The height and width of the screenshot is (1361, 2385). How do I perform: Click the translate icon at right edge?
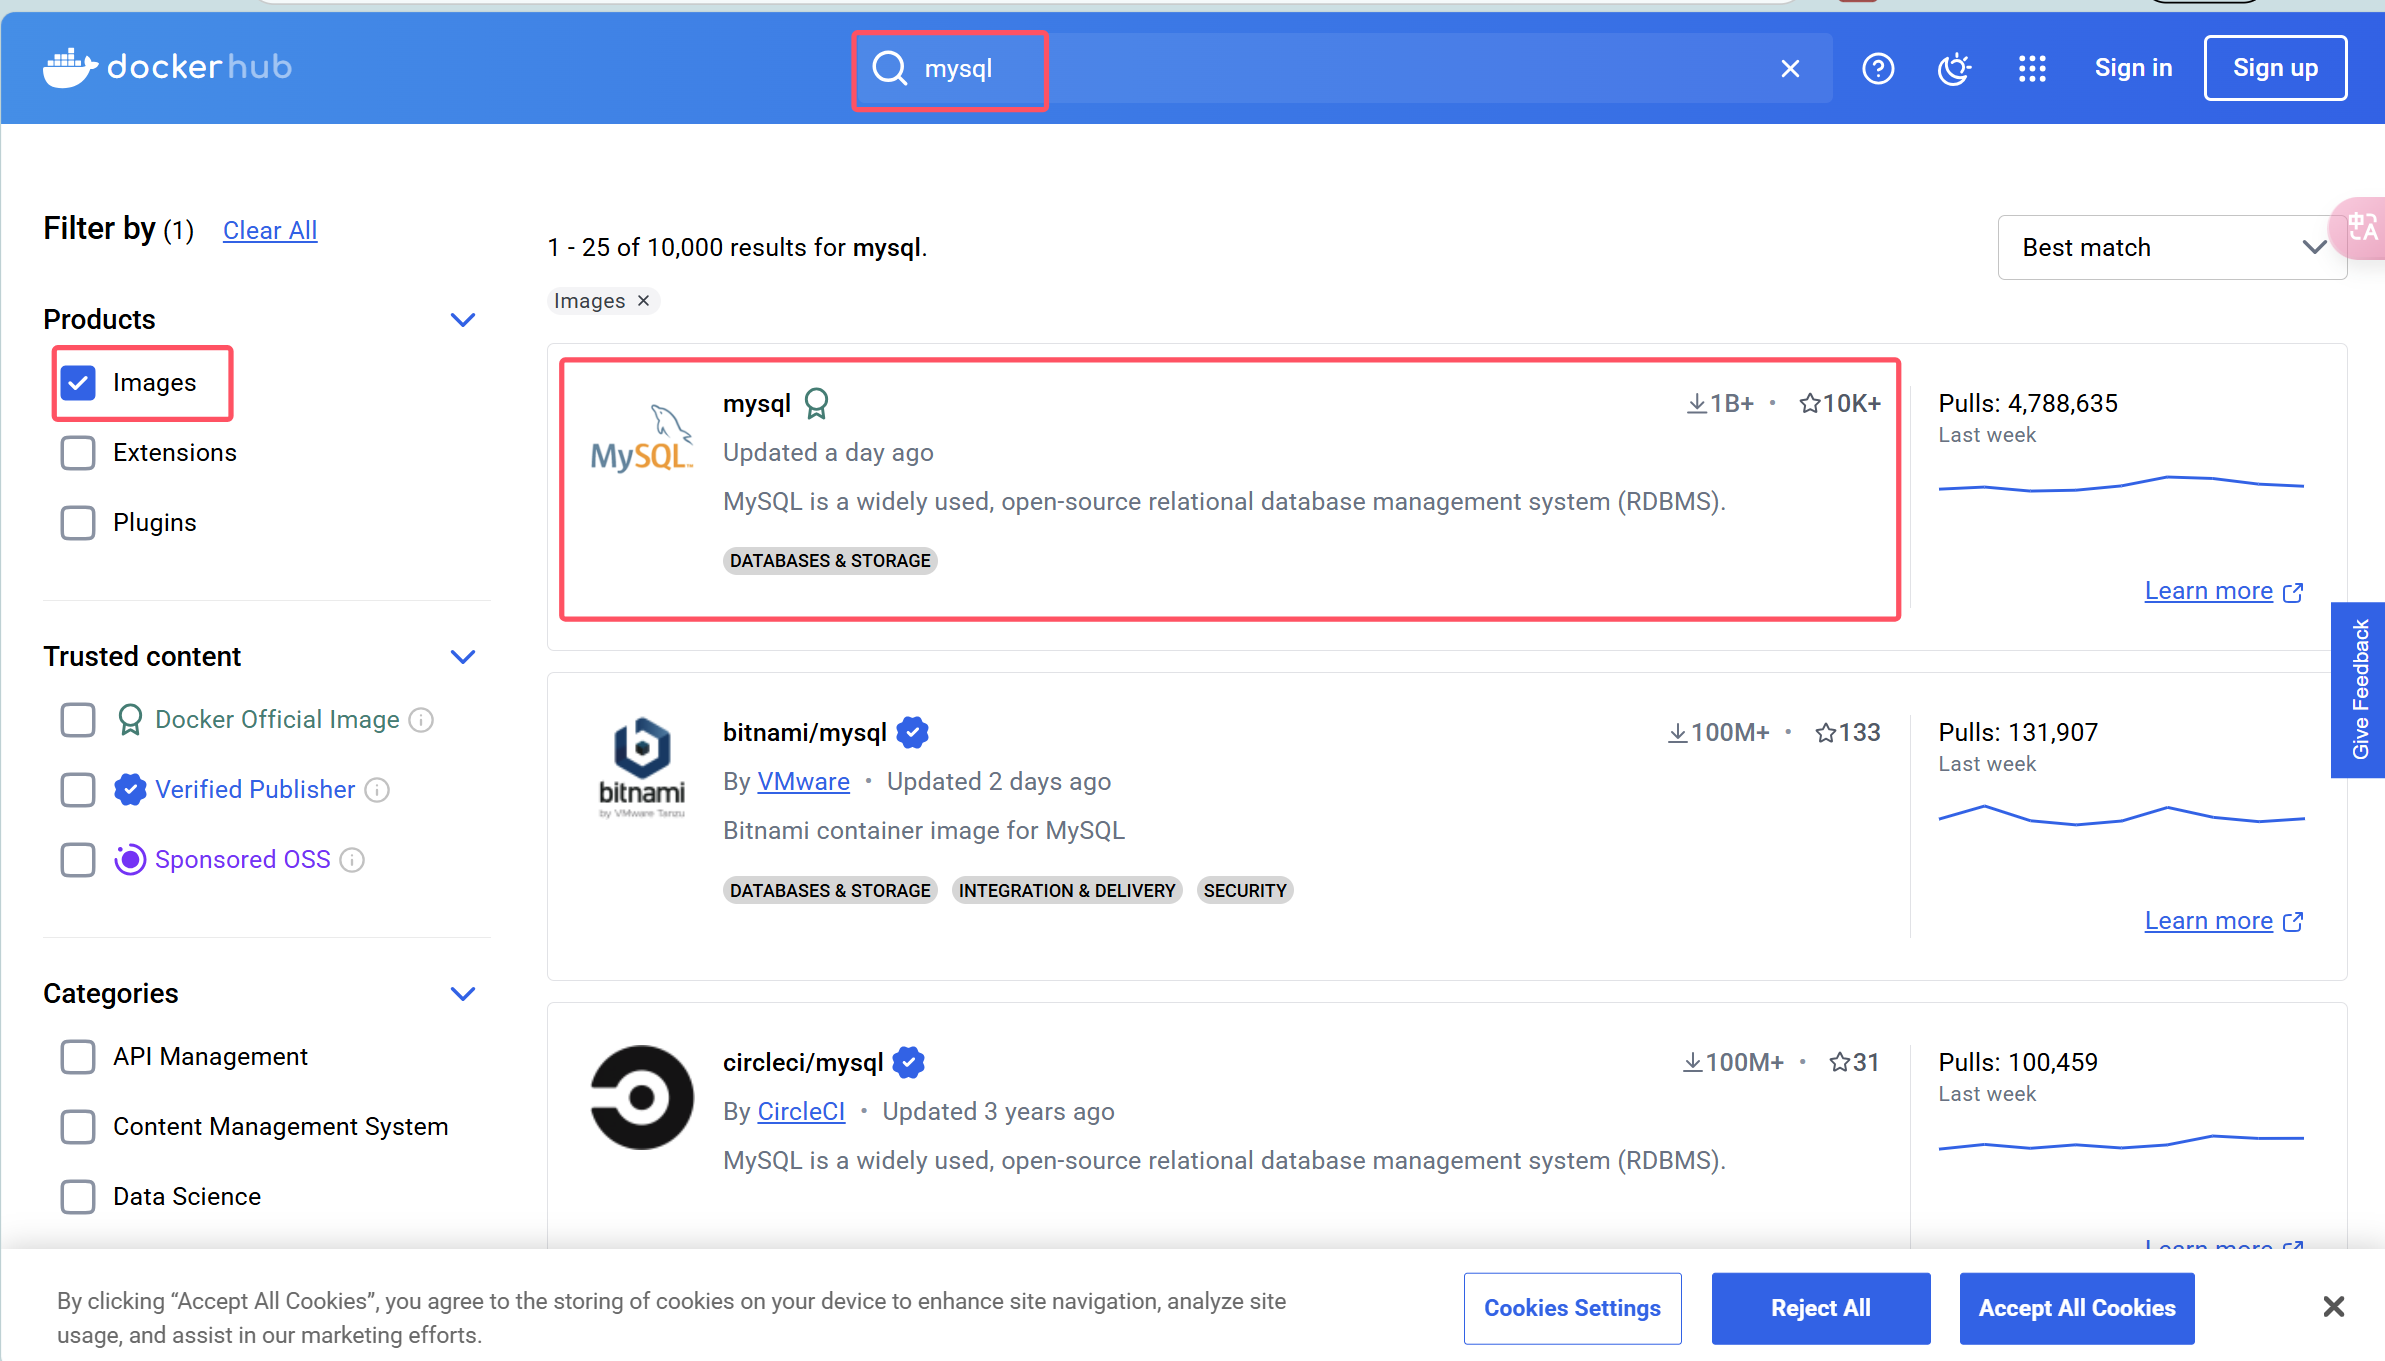point(2363,228)
